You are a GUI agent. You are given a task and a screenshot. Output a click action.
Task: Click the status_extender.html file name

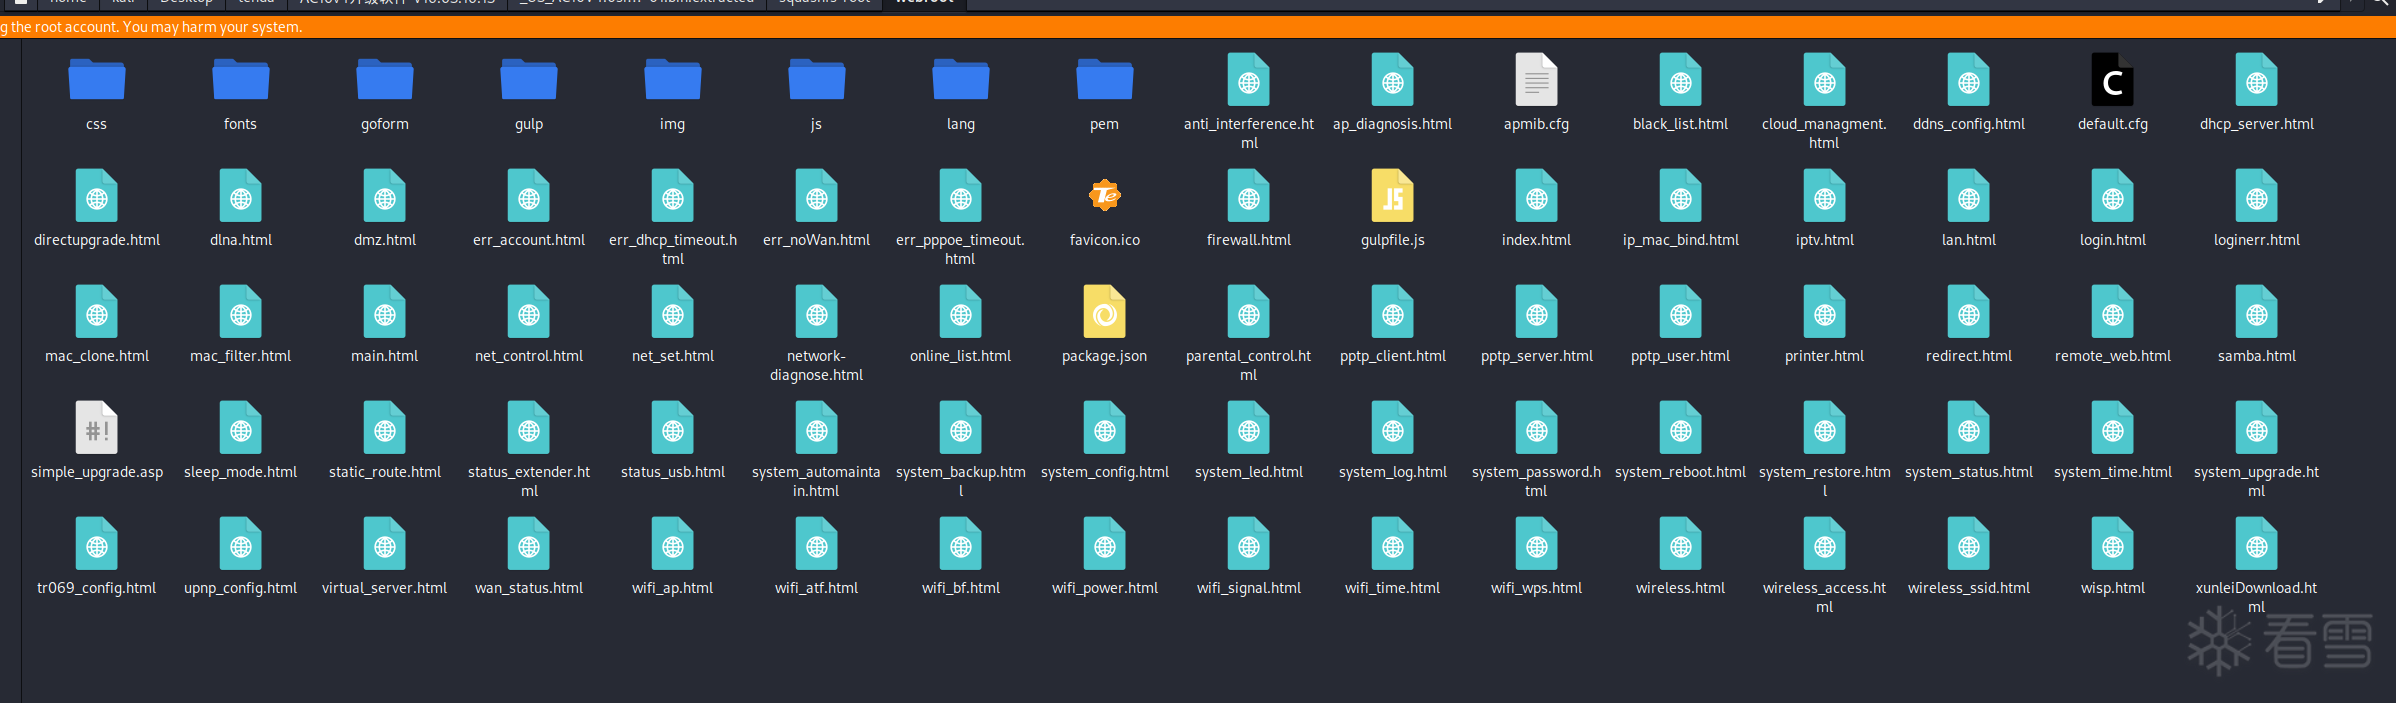click(x=528, y=481)
